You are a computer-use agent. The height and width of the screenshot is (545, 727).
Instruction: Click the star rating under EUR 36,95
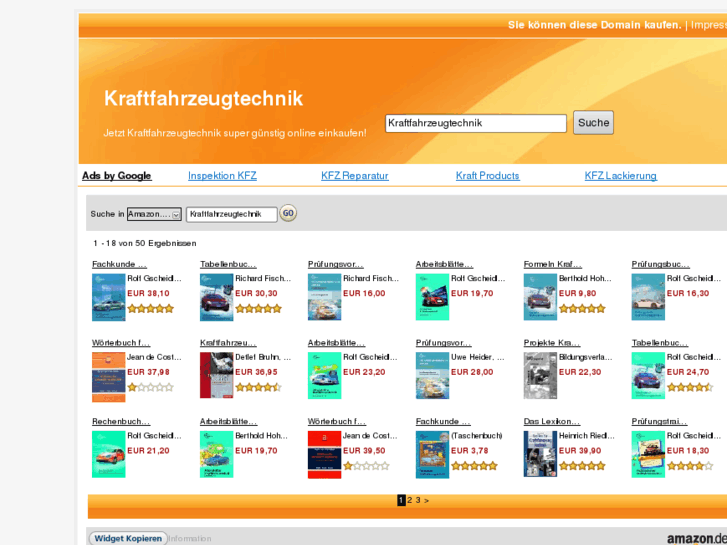click(258, 387)
